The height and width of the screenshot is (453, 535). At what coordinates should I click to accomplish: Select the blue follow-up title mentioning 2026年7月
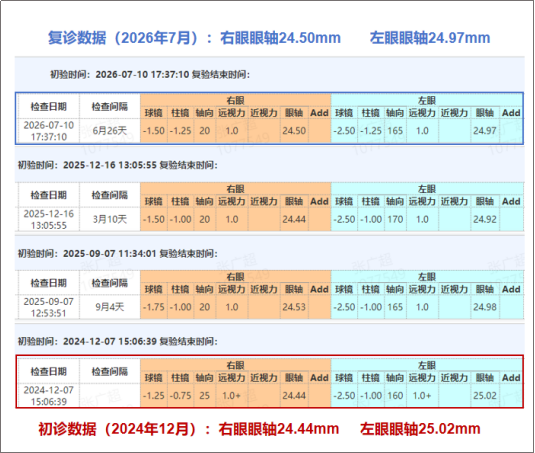269,38
